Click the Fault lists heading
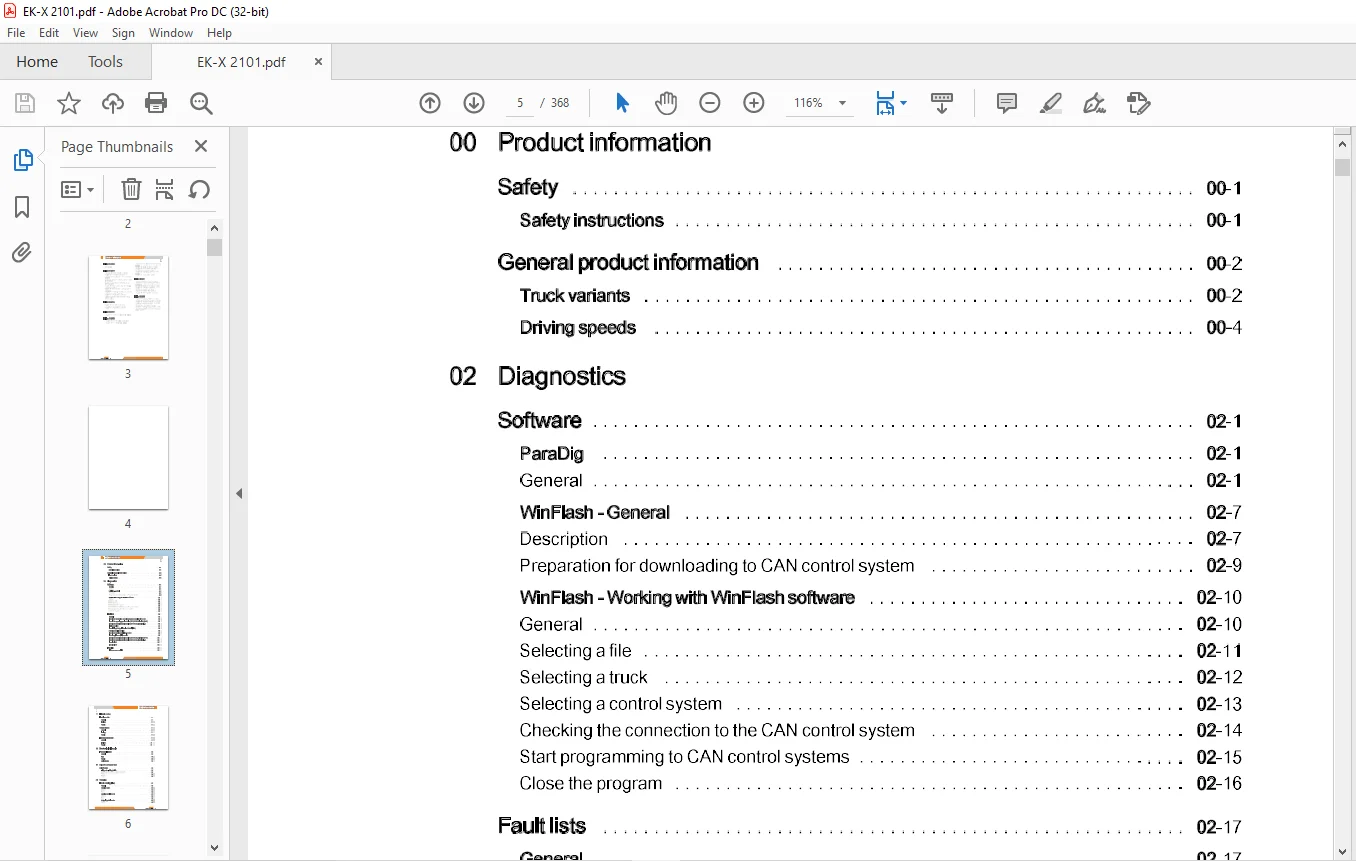The height and width of the screenshot is (861, 1356). click(542, 826)
